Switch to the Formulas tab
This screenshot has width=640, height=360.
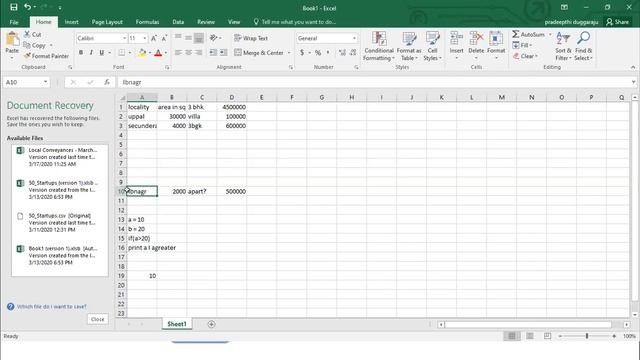click(x=147, y=22)
